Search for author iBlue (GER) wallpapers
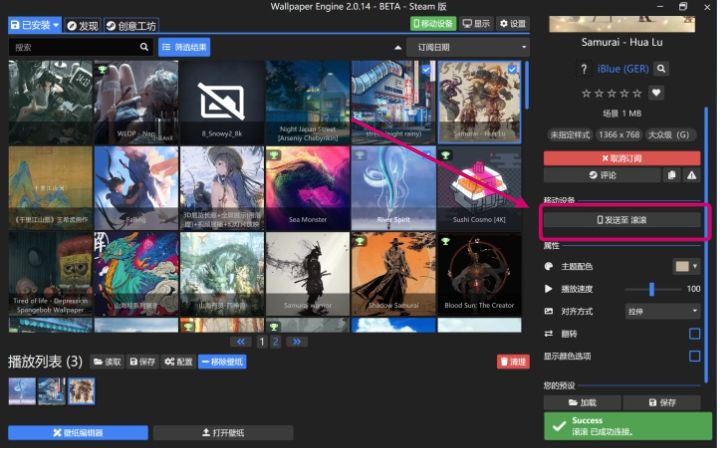This screenshot has width=720, height=450. pos(661,69)
